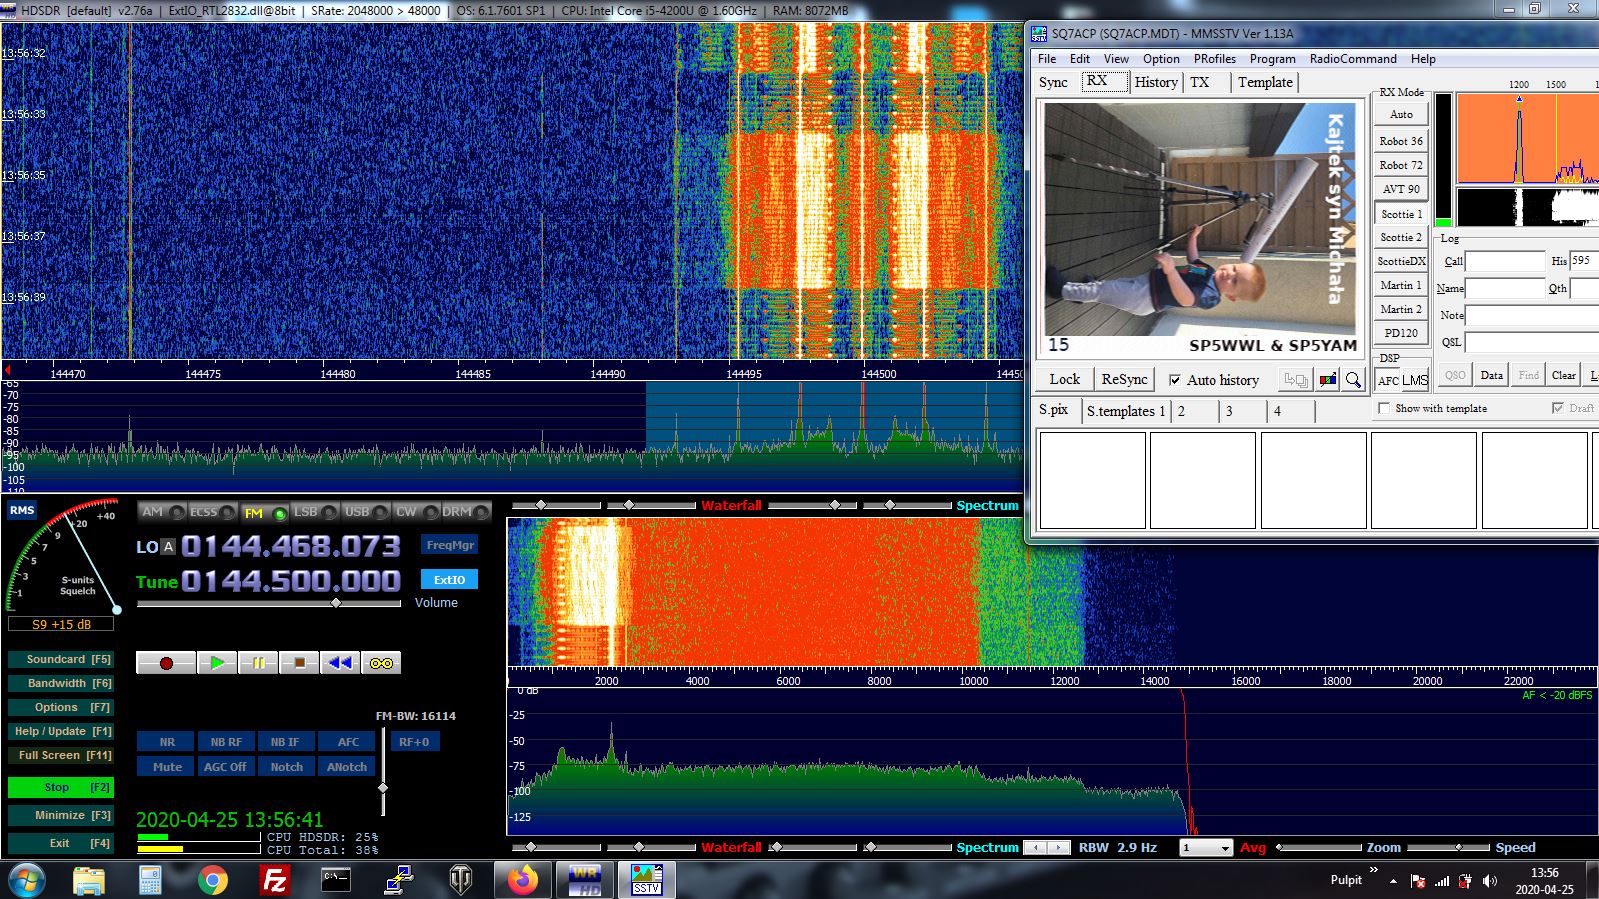This screenshot has width=1599, height=899.
Task: Click the copy-to-history icon in MMSSTV
Action: pos(1296,380)
